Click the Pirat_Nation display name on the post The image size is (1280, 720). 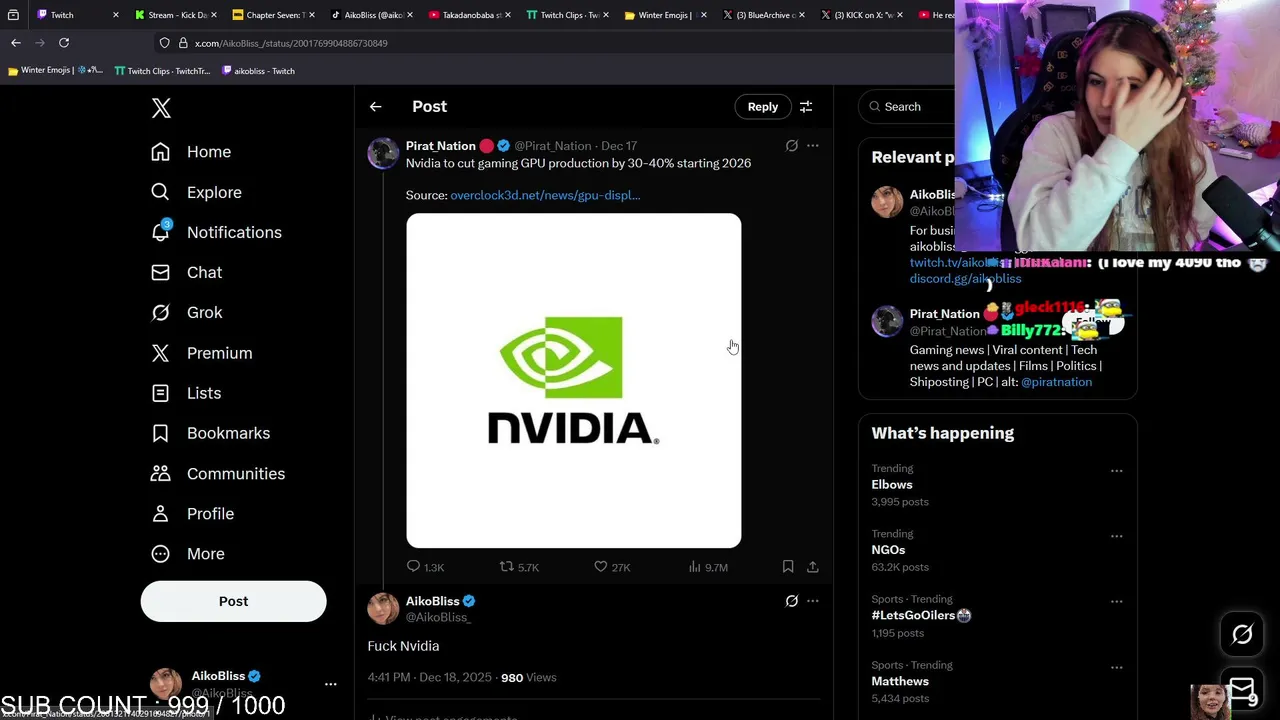tap(441, 146)
